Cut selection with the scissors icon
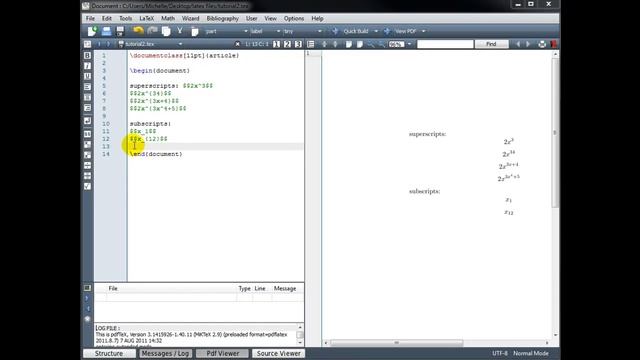 click(x=180, y=31)
